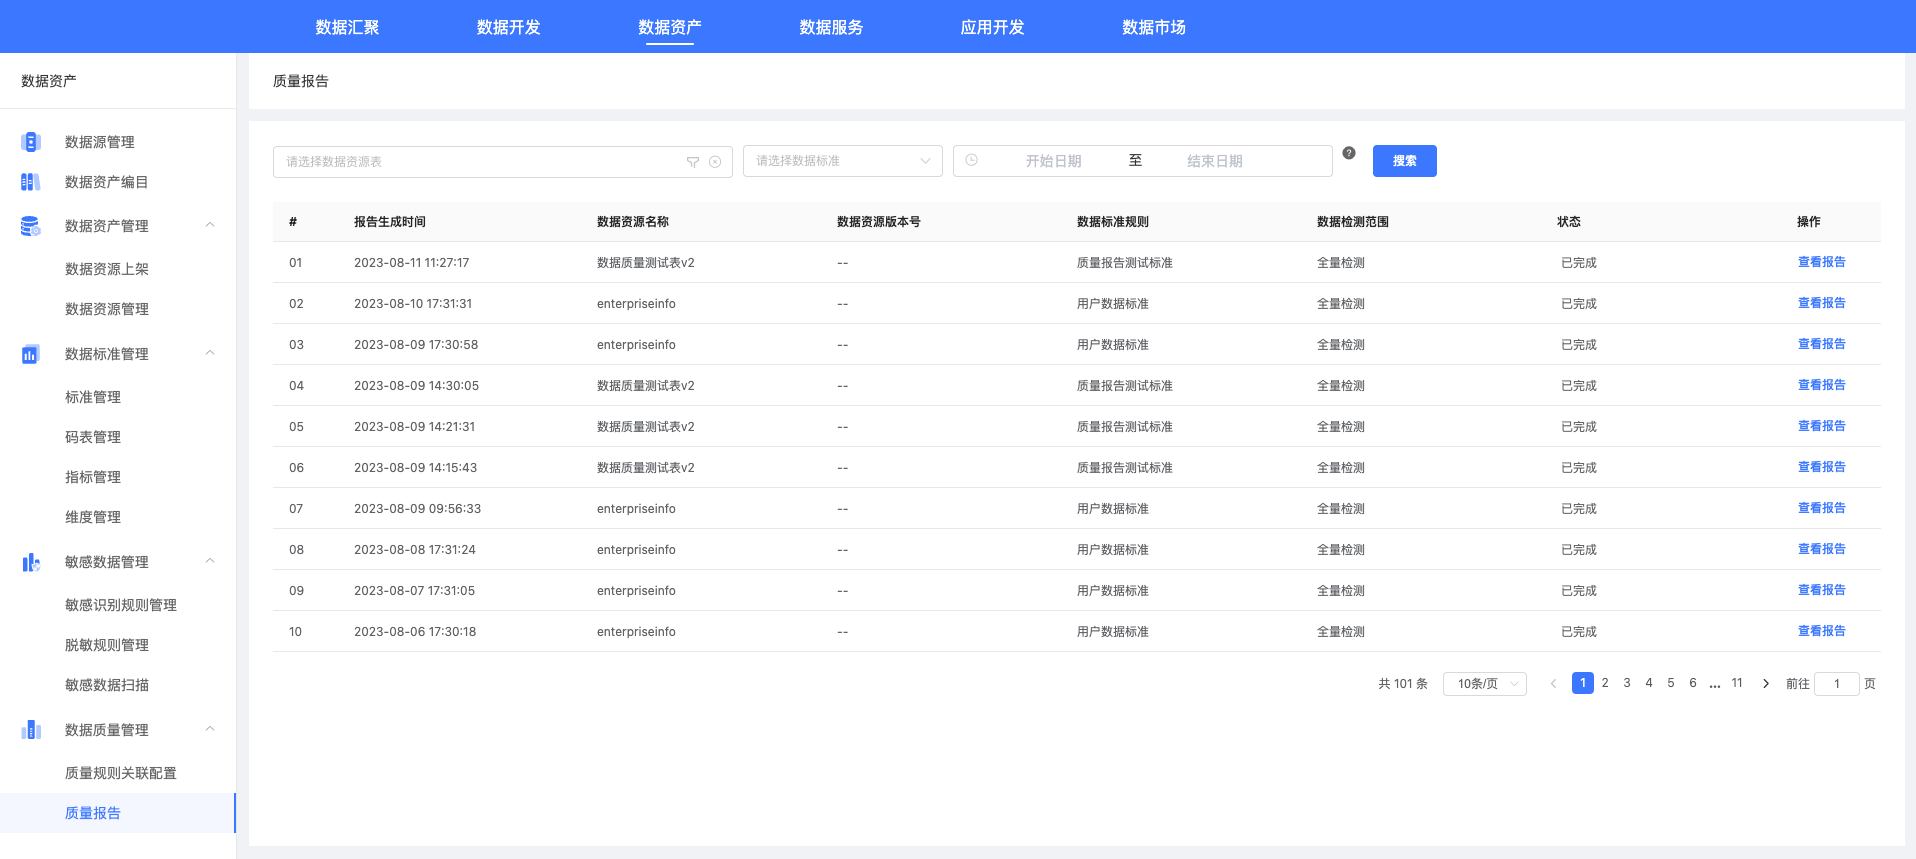Go to page 2 of results
Screen dimensions: 1916x859
coord(1605,683)
